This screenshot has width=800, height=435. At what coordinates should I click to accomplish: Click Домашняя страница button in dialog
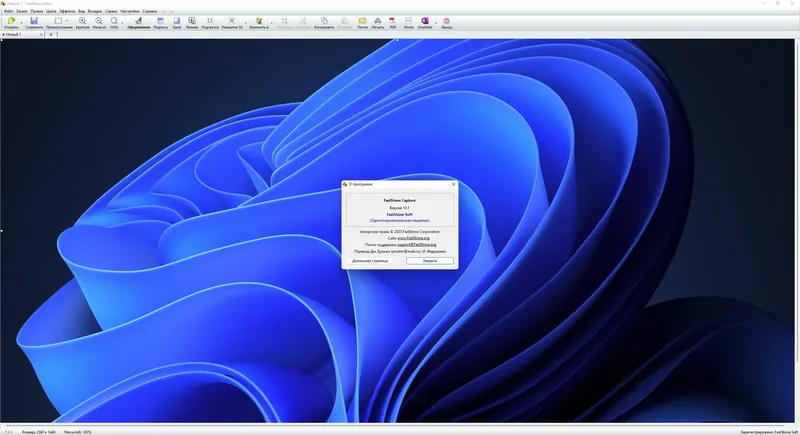(370, 261)
